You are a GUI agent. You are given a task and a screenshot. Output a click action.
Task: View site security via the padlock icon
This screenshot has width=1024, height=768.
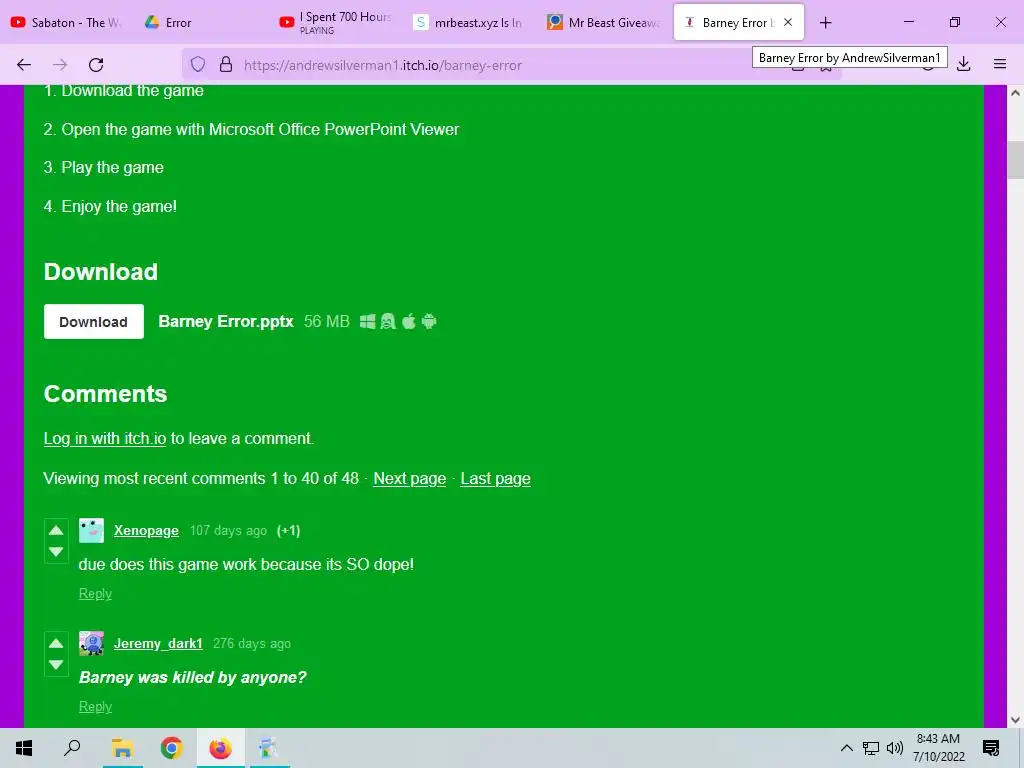226,65
